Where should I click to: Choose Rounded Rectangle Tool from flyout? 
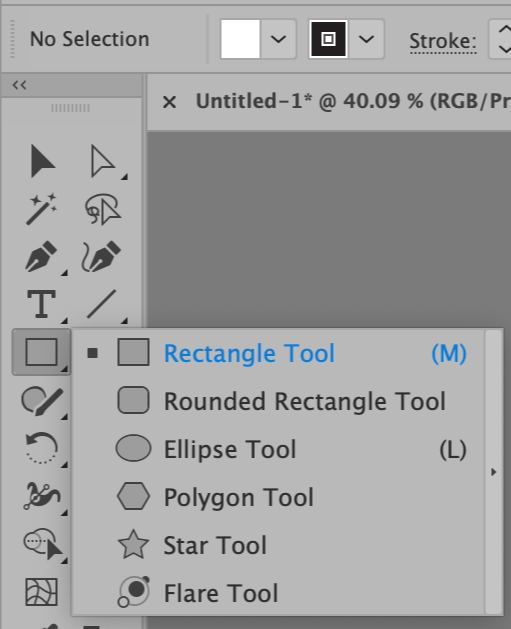coord(278,401)
